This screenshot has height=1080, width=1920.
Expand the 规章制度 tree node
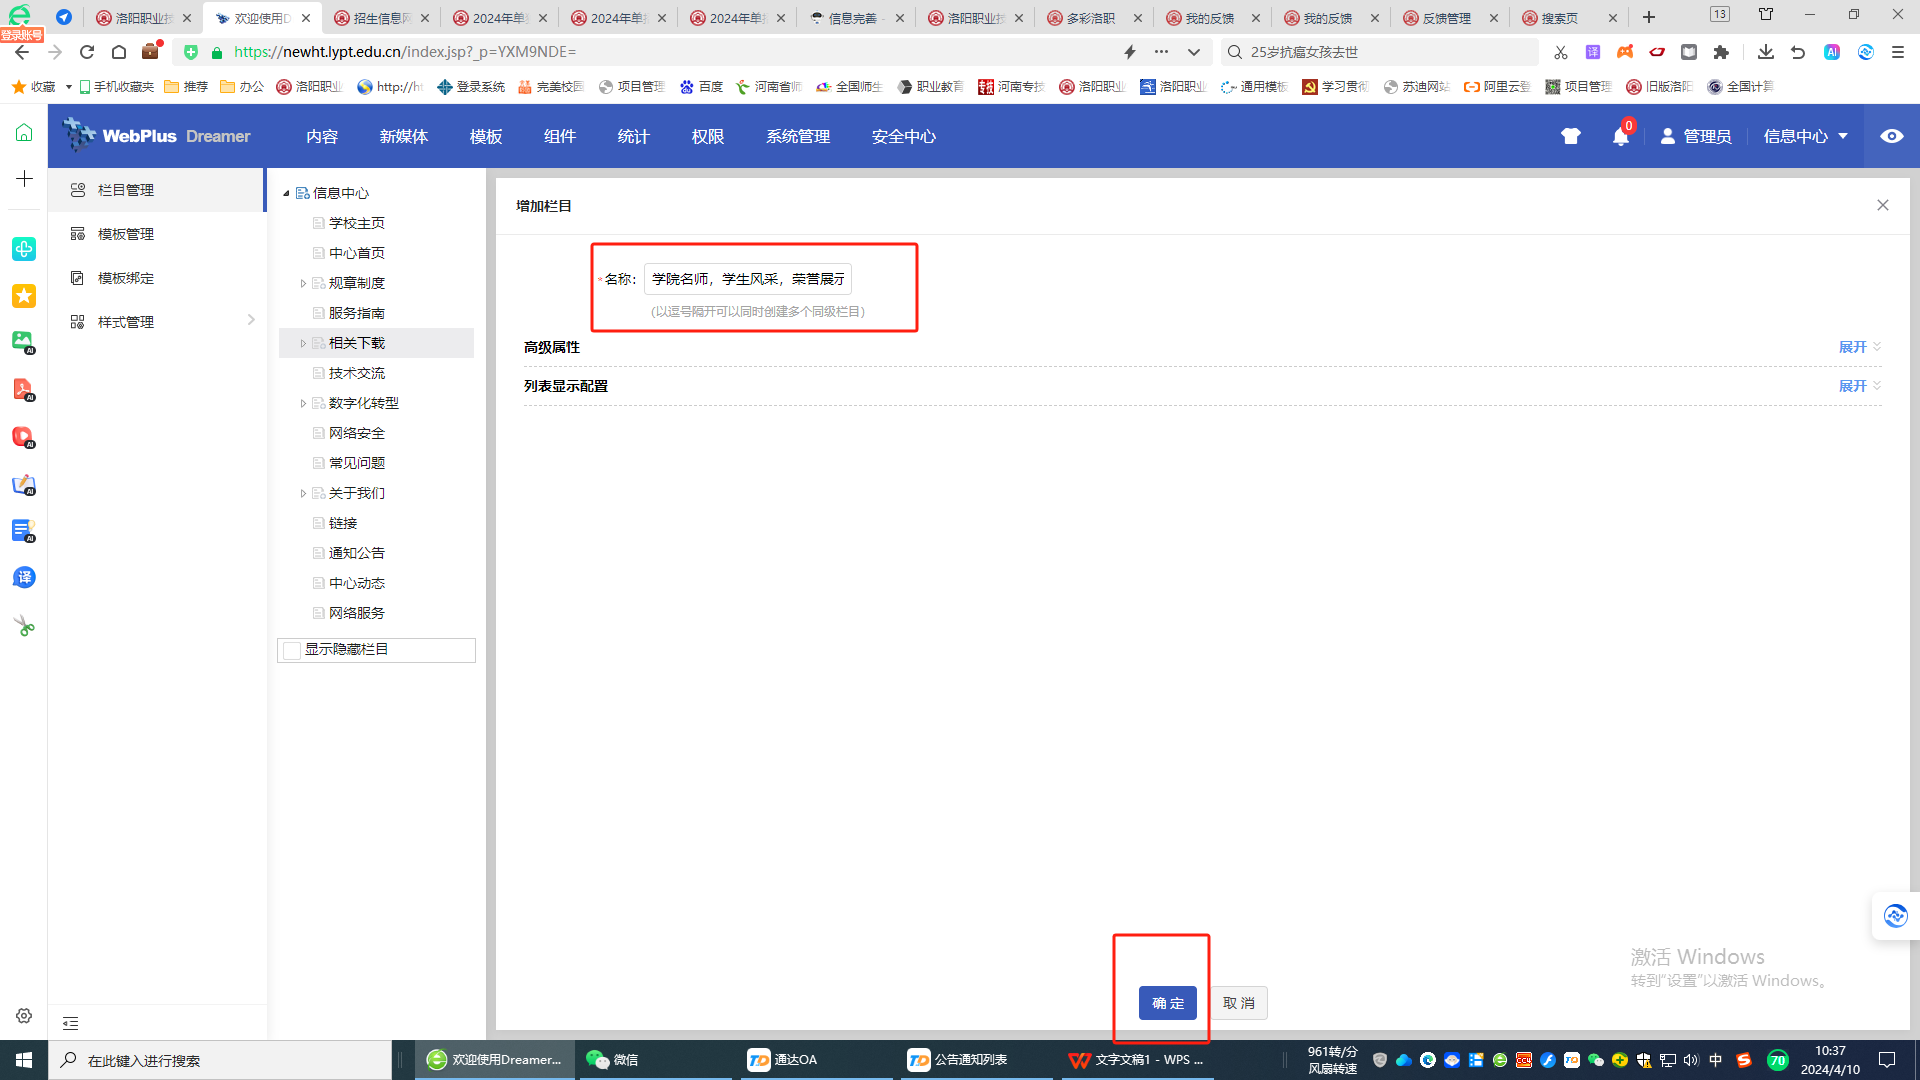(303, 283)
